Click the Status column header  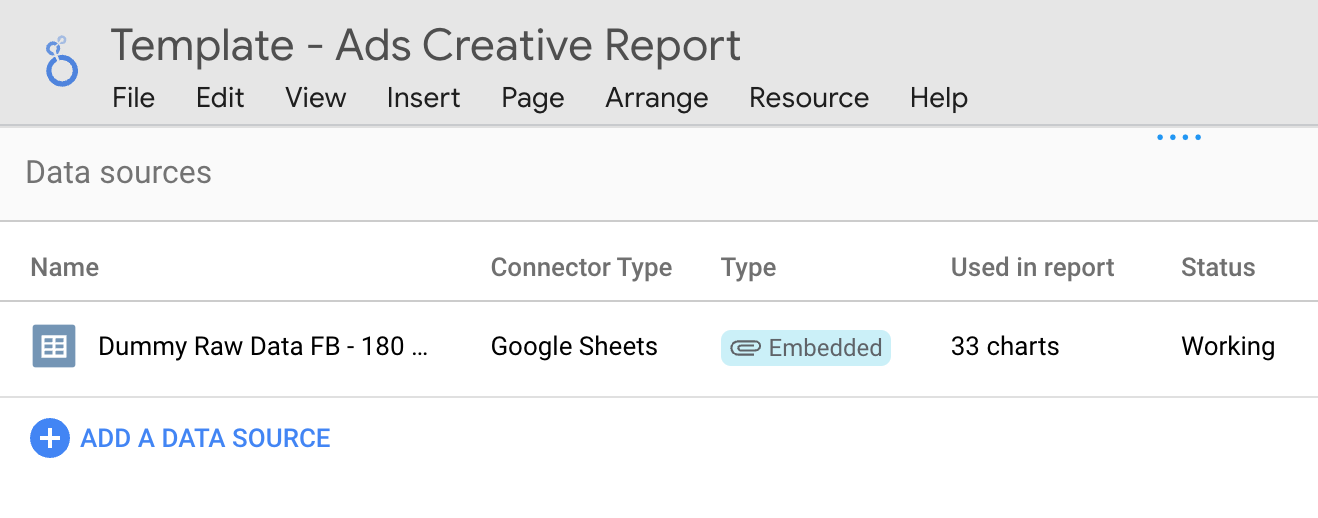pyautogui.click(x=1218, y=267)
